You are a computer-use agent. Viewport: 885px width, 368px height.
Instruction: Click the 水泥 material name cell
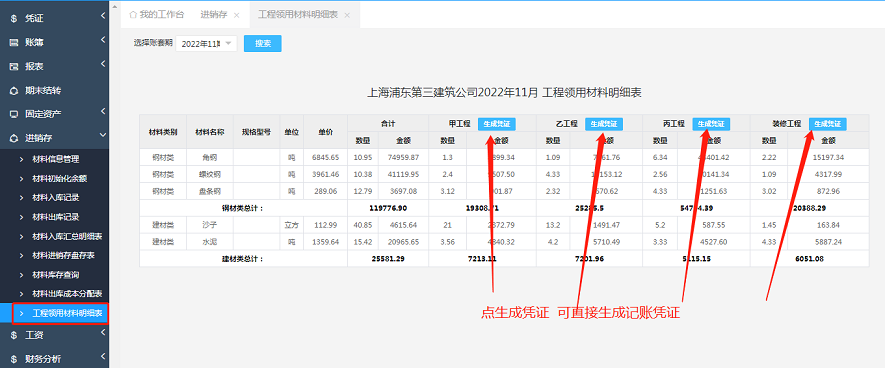pos(210,242)
